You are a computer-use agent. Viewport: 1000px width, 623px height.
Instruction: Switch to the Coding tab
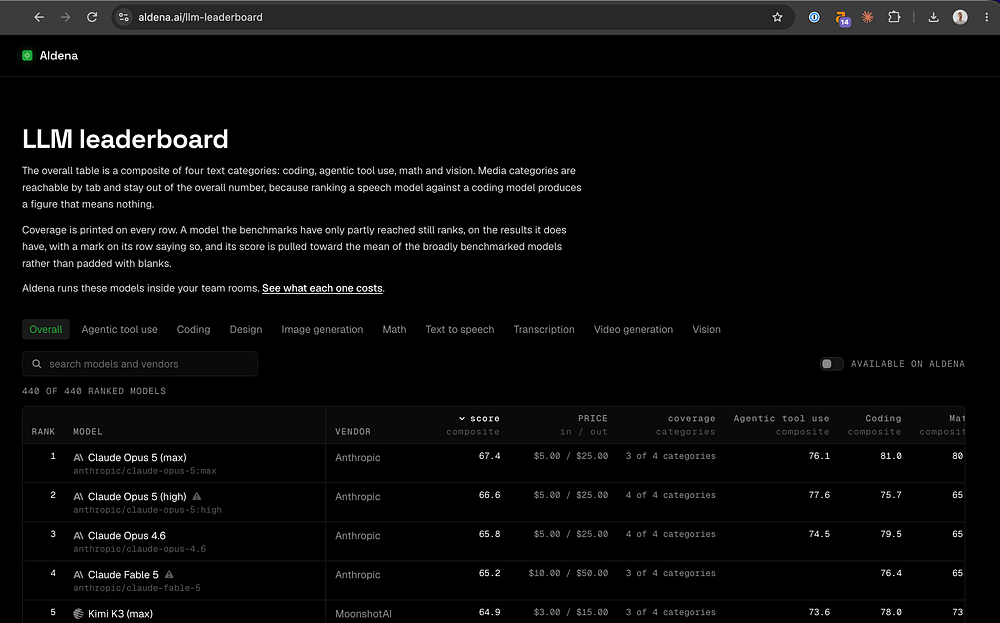coord(193,329)
